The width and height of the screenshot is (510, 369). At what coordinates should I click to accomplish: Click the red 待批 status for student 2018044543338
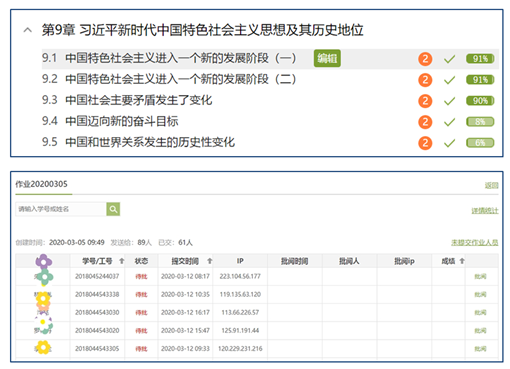click(141, 295)
